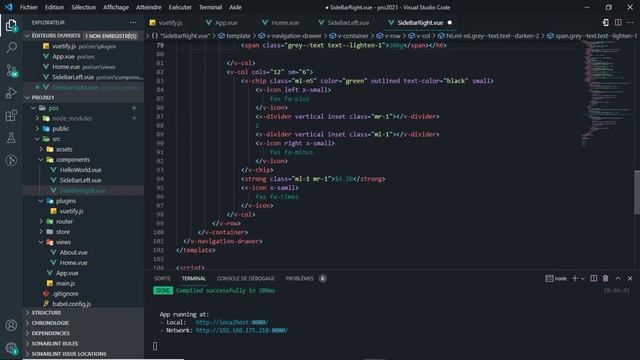The height and width of the screenshot is (360, 640).
Task: Click the VS Code logo icon
Action: pos(8,7)
